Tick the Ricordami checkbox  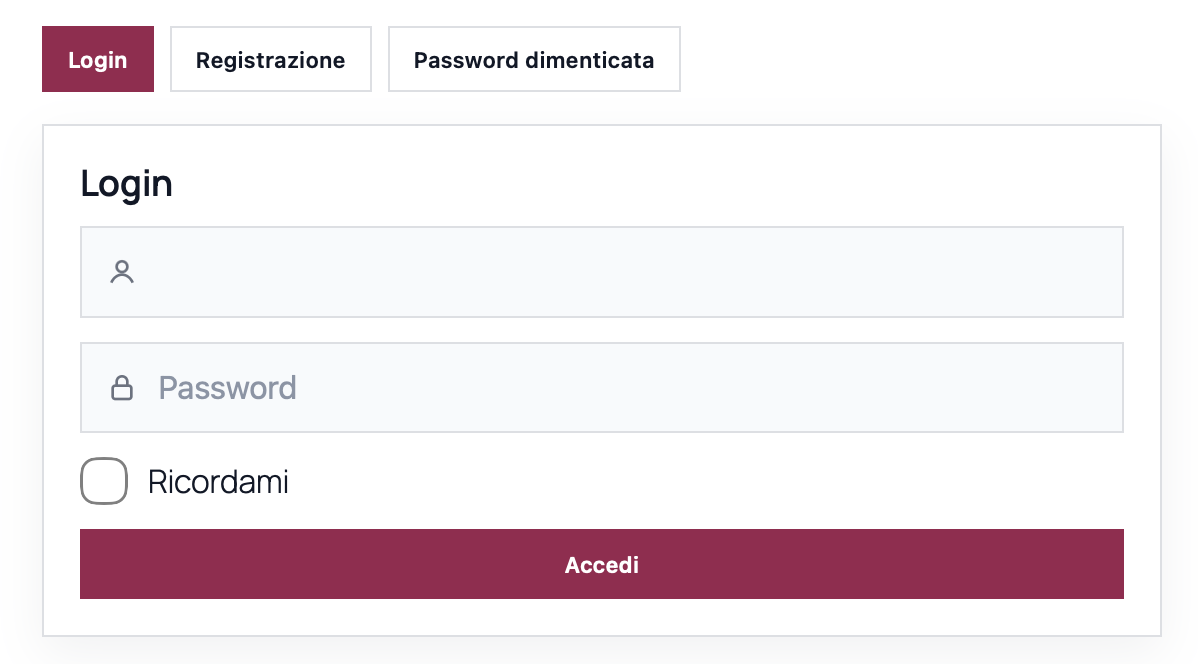click(x=104, y=481)
